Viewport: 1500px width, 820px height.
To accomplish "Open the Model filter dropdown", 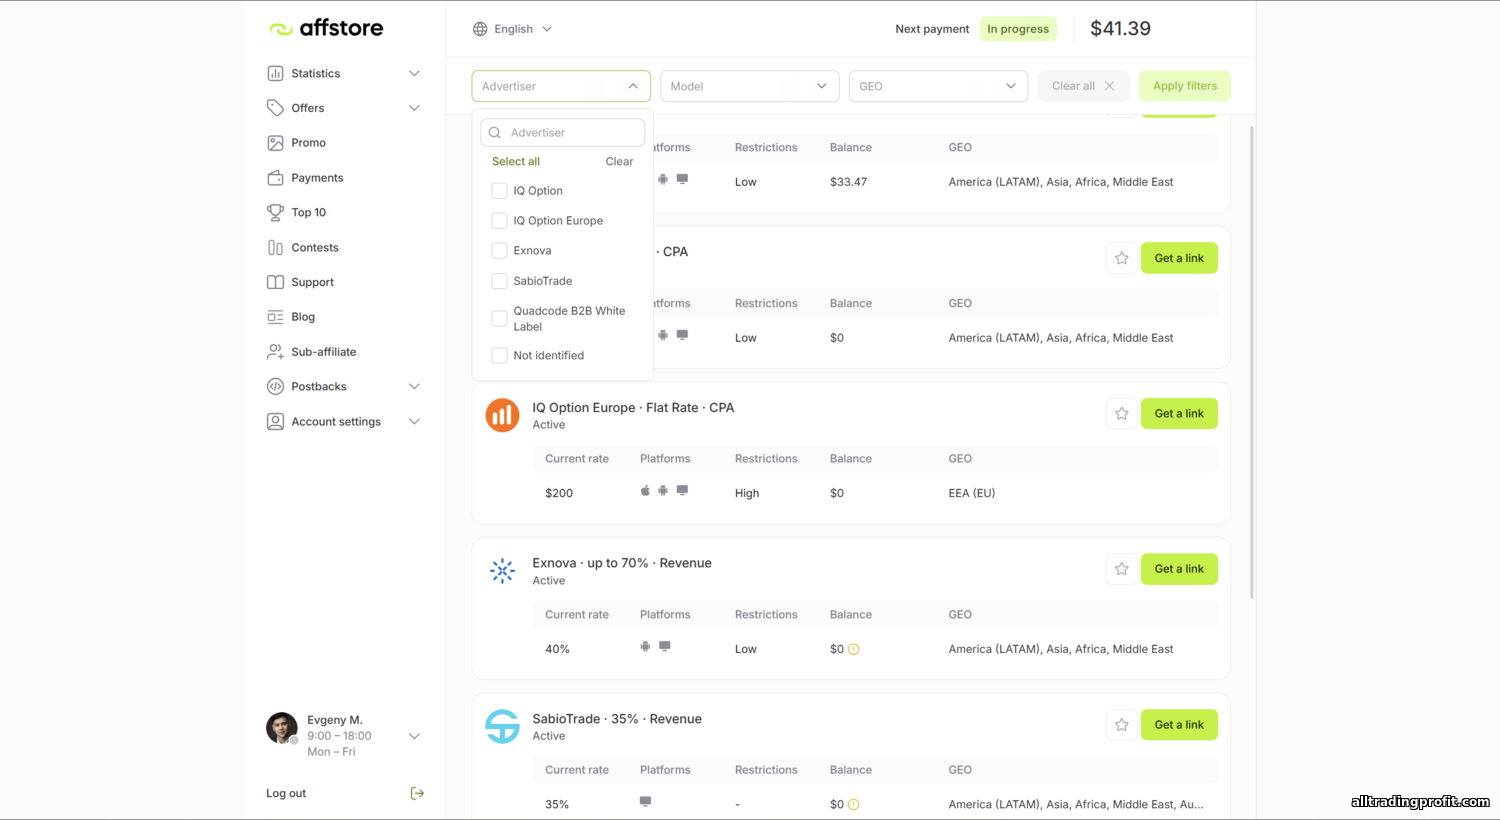I will (749, 86).
